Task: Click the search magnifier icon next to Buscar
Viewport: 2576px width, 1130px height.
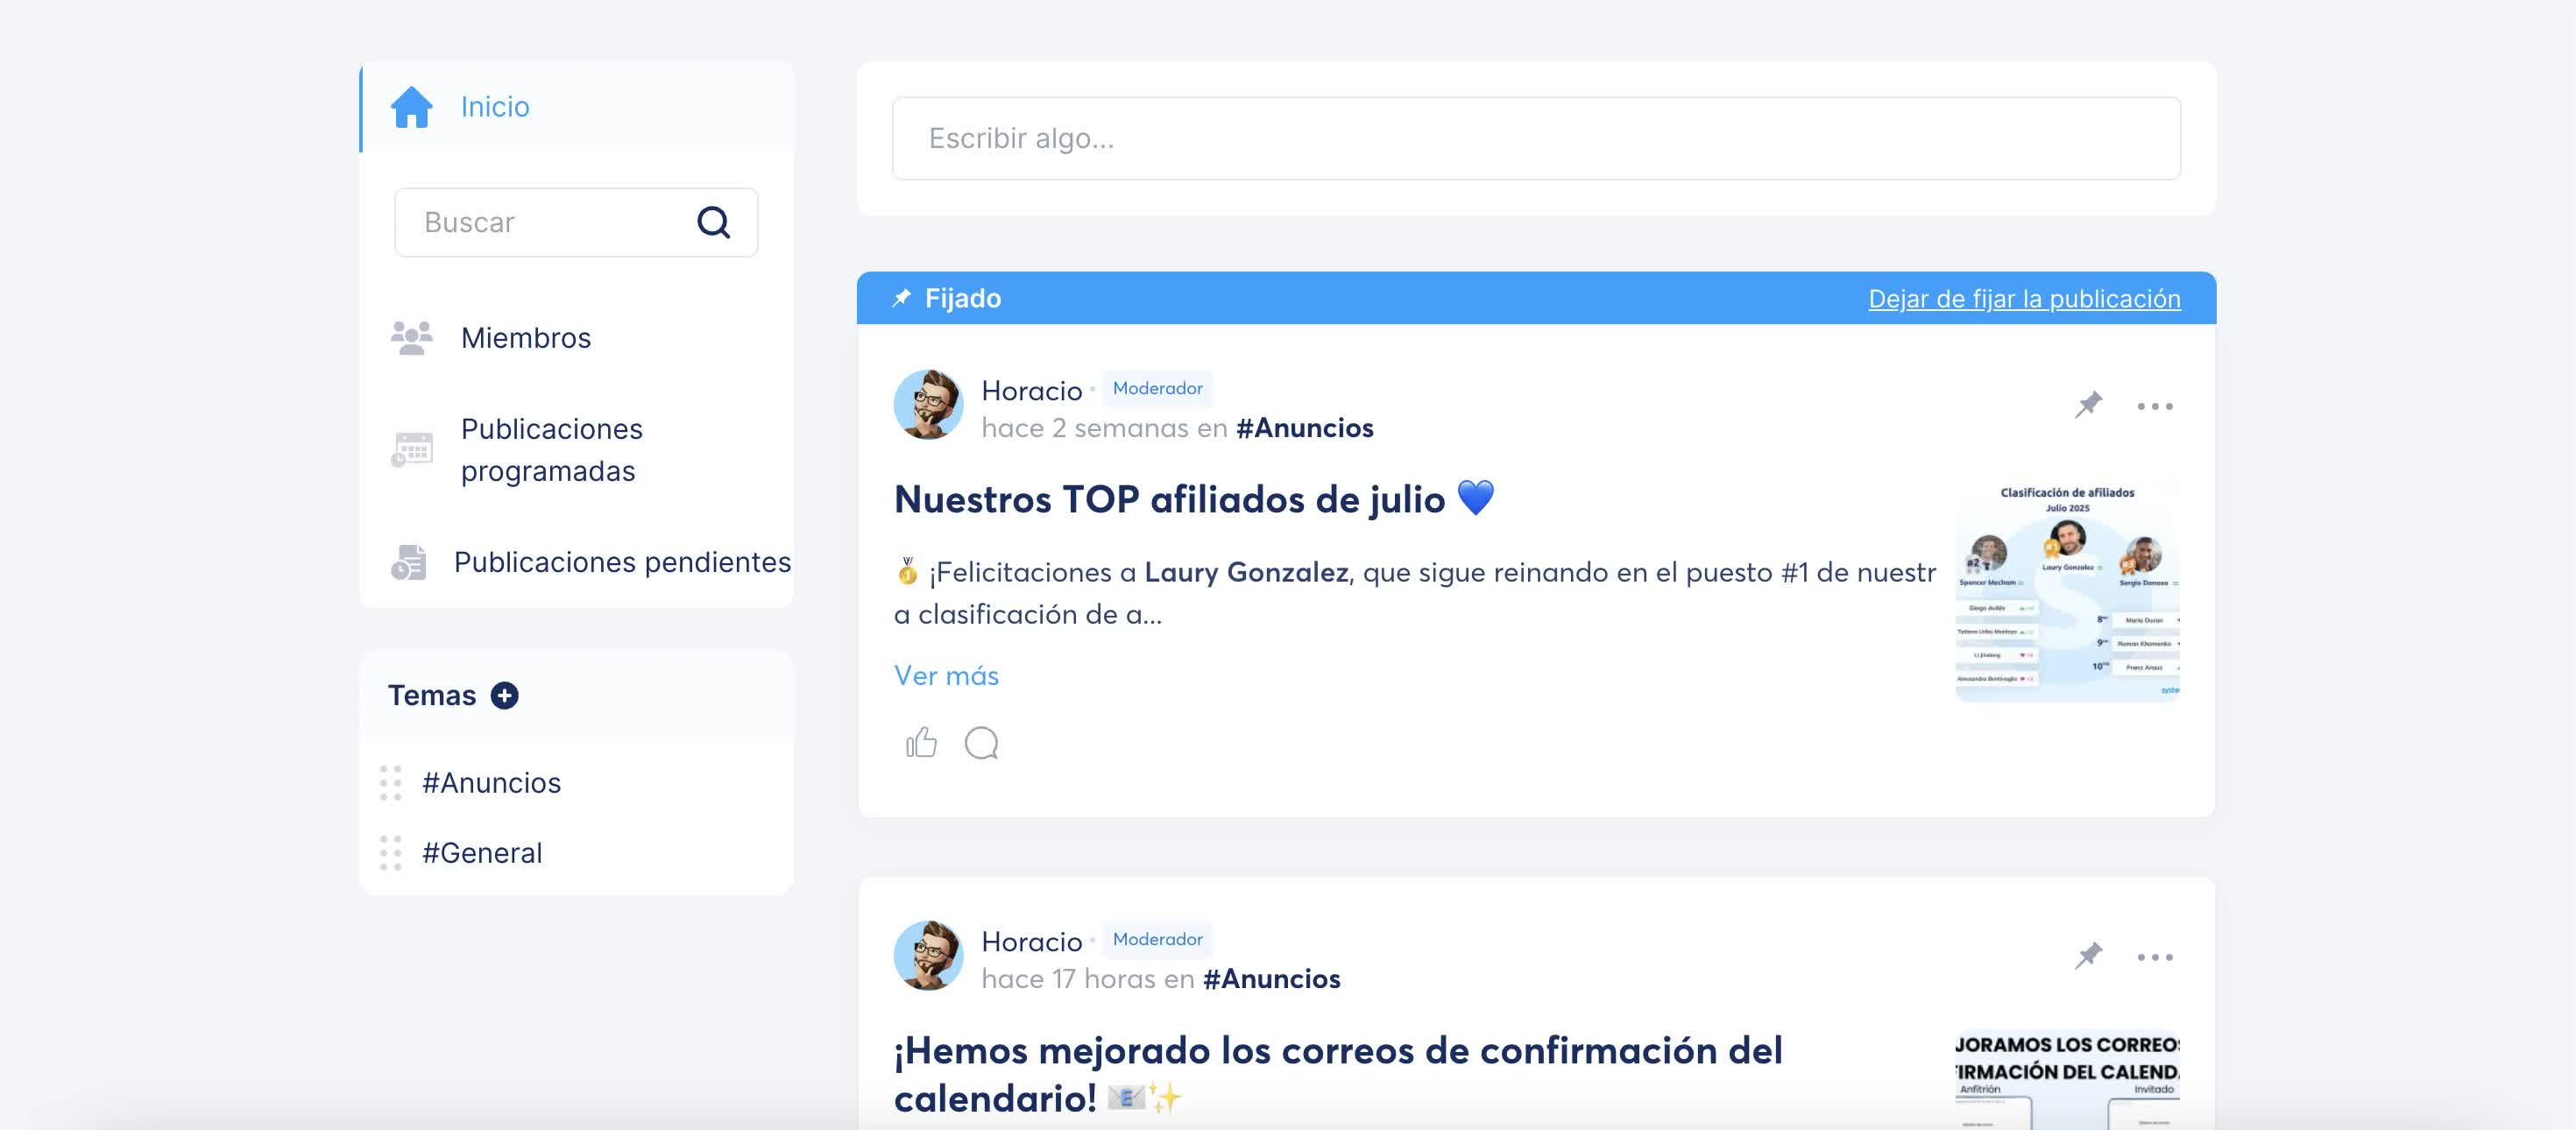Action: point(714,222)
